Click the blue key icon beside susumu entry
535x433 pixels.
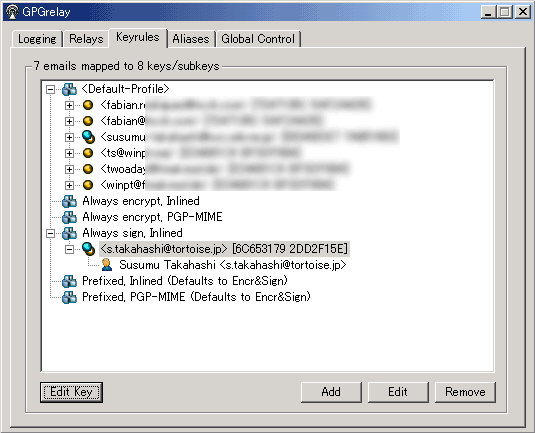tap(88, 137)
